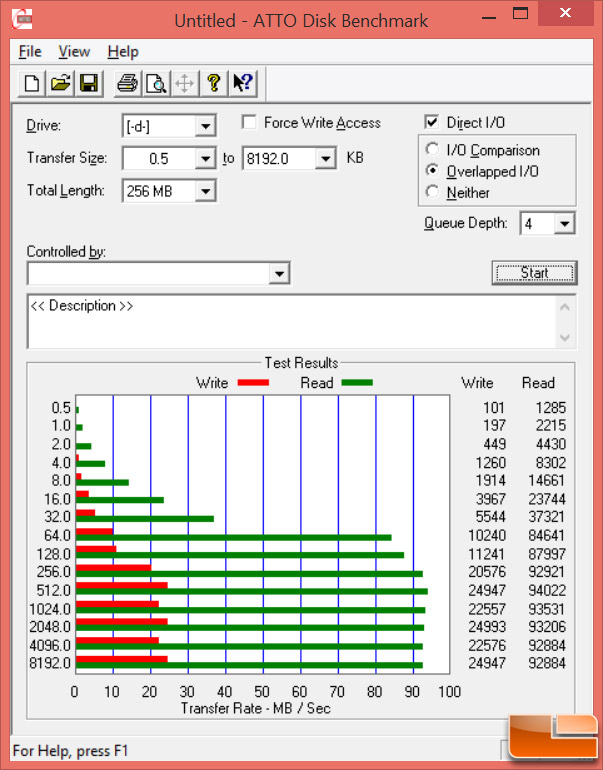Open the maximum Transfer Size 8192.0 dropdown
The width and height of the screenshot is (603, 770).
click(x=326, y=159)
